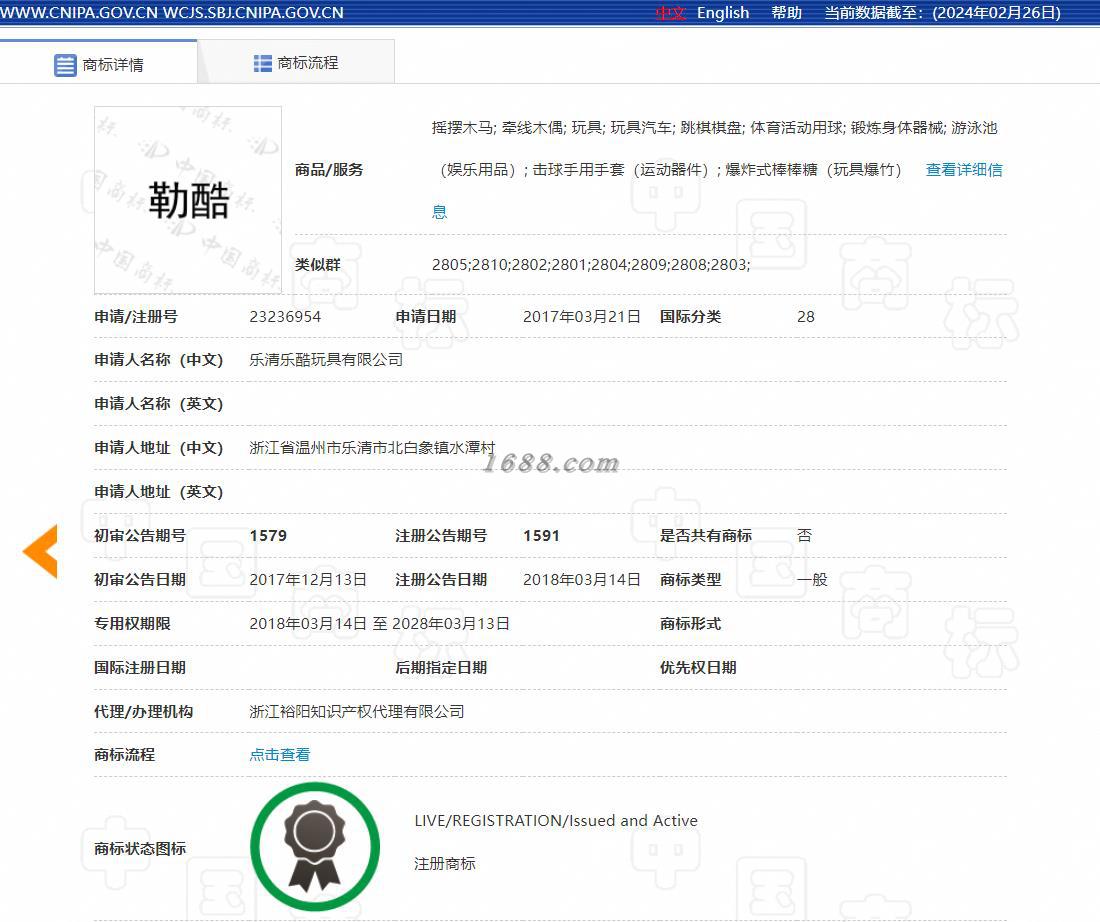Select preliminary announcement date 2017年12月13日

[308, 580]
